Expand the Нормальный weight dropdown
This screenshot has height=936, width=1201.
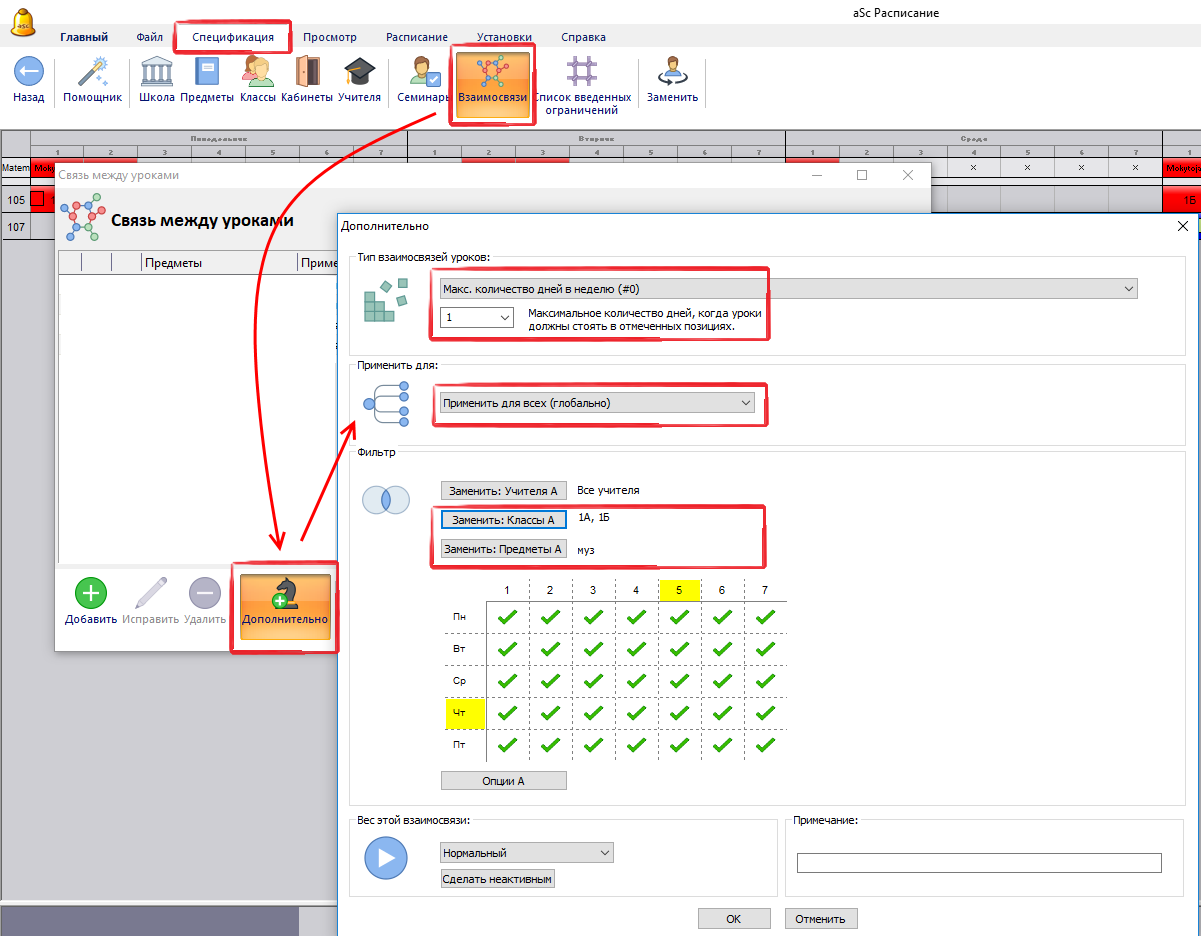(x=526, y=853)
